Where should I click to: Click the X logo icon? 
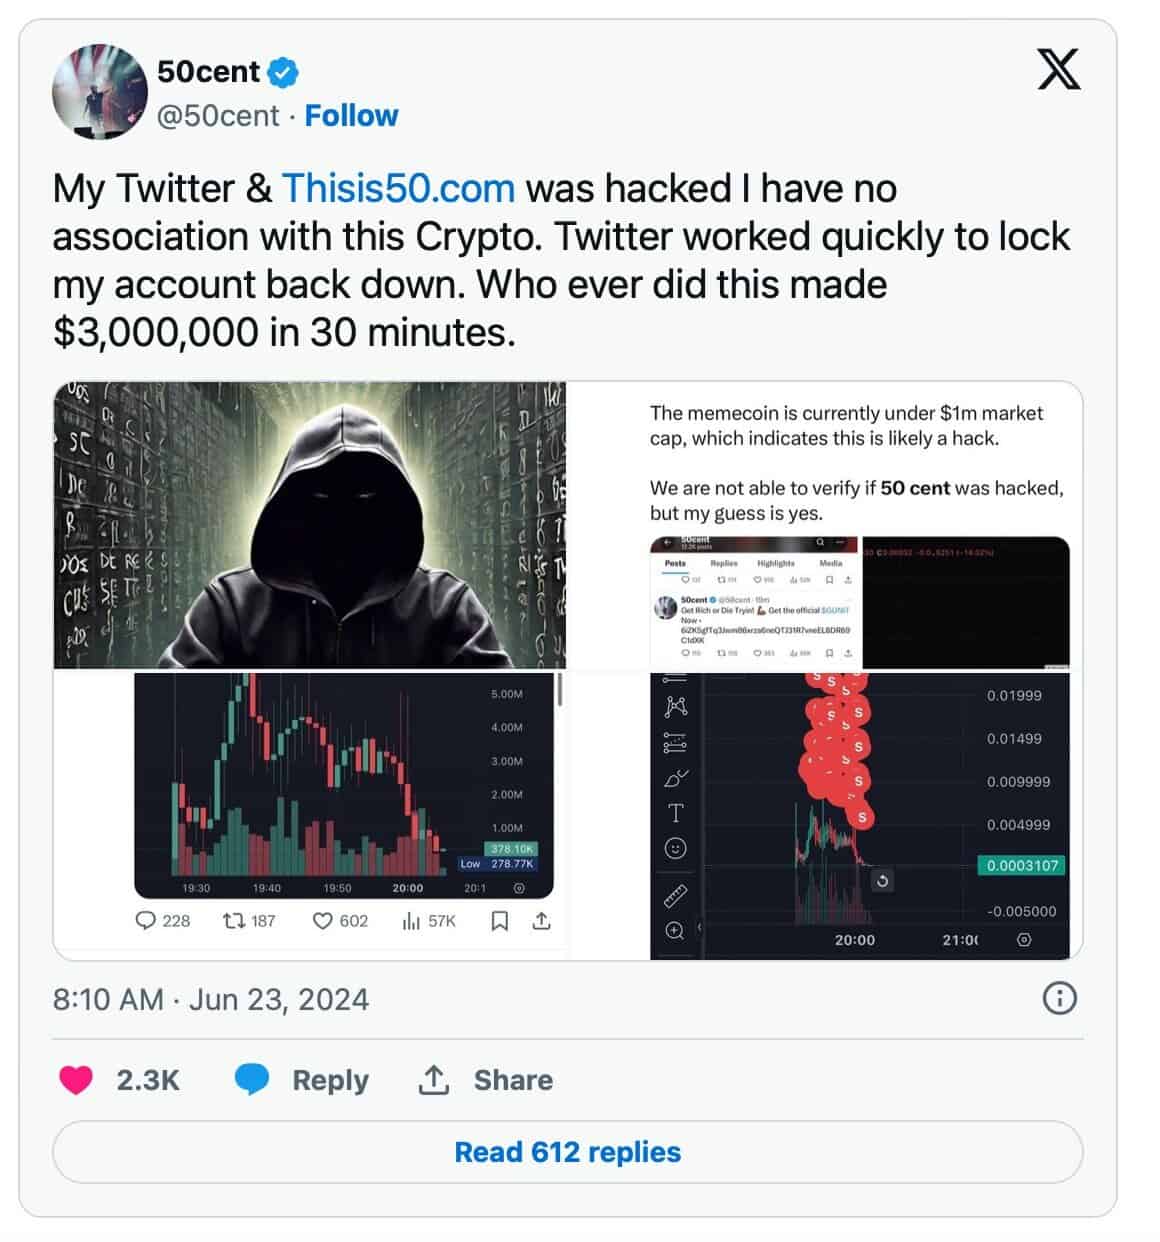(1058, 71)
